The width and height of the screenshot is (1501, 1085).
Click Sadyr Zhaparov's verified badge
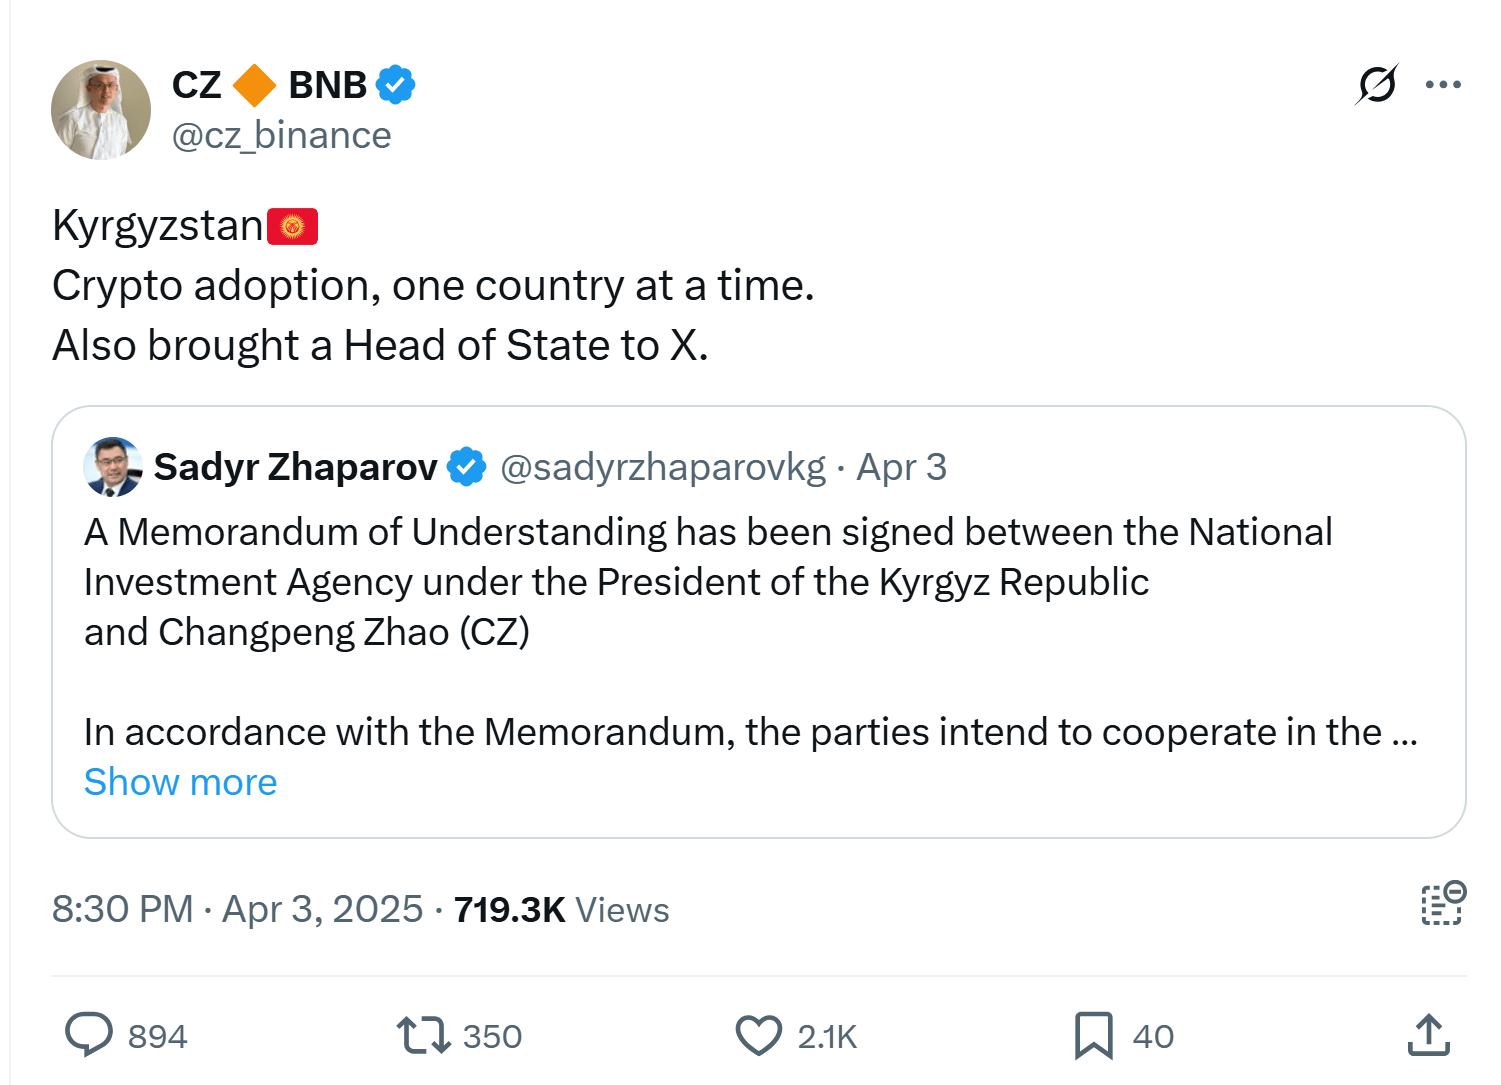coord(466,467)
